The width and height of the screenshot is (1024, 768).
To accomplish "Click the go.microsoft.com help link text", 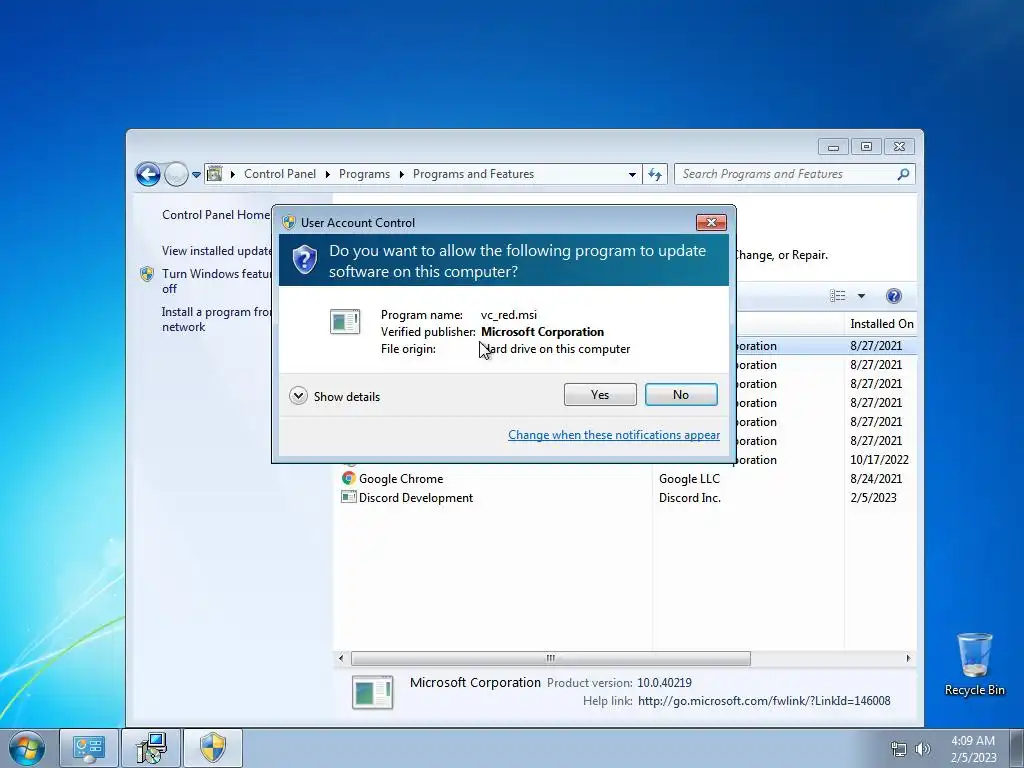I will [x=763, y=701].
